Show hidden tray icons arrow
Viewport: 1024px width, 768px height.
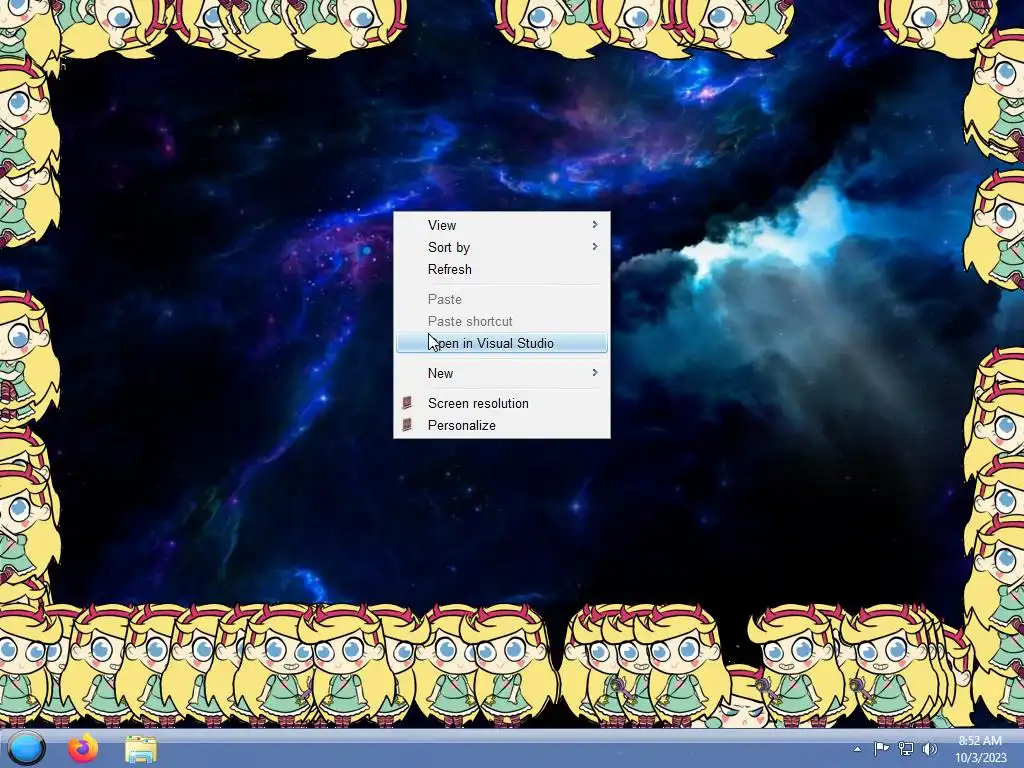pyautogui.click(x=857, y=749)
